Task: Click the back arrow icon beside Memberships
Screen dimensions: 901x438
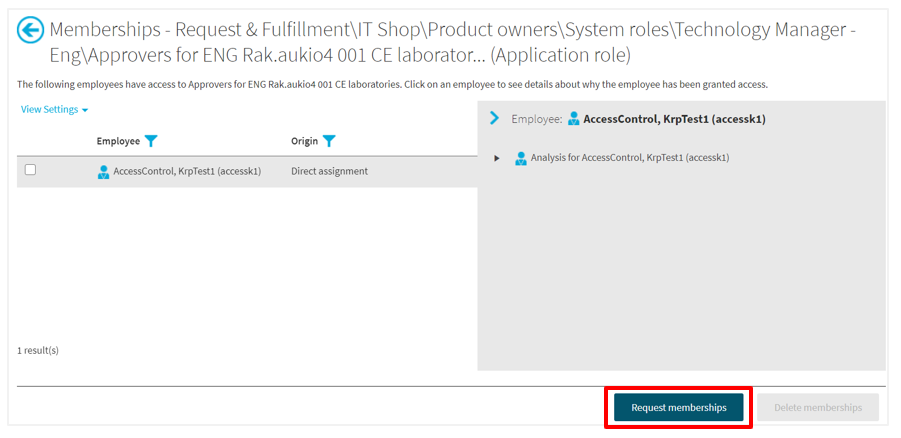Action: [x=31, y=31]
